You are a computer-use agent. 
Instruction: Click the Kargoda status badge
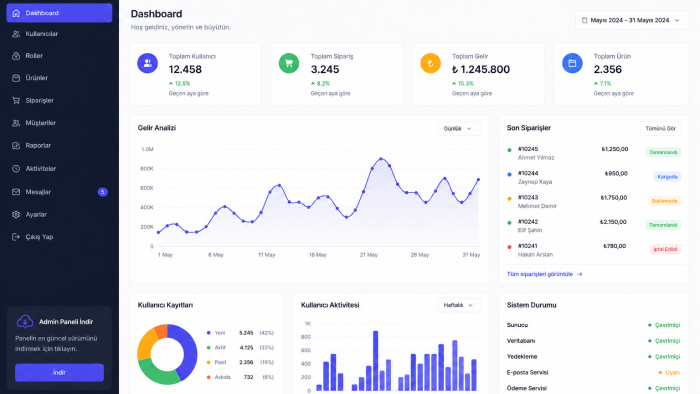667,177
